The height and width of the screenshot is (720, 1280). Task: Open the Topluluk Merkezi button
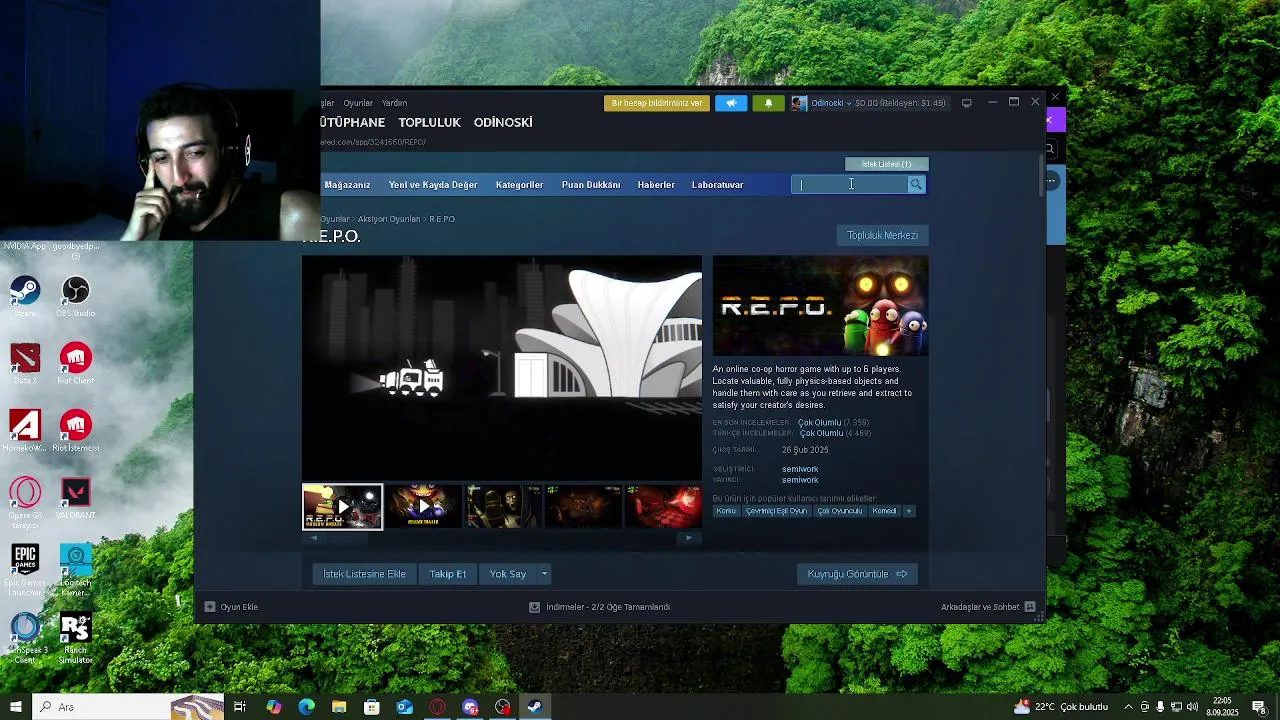tap(882, 235)
